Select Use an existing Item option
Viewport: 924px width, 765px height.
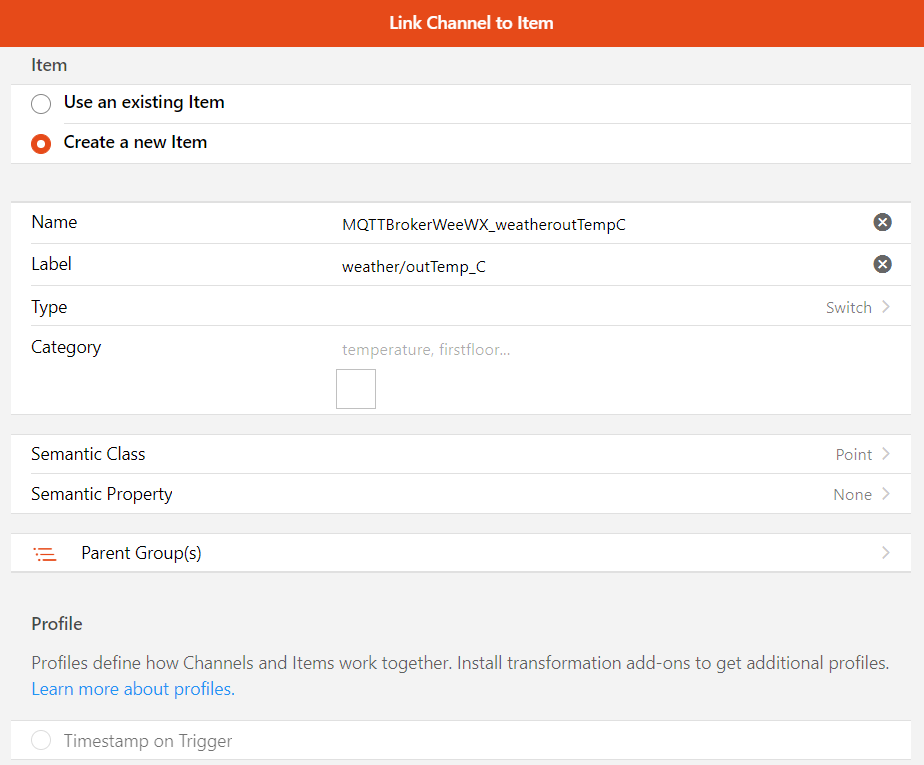click(41, 104)
